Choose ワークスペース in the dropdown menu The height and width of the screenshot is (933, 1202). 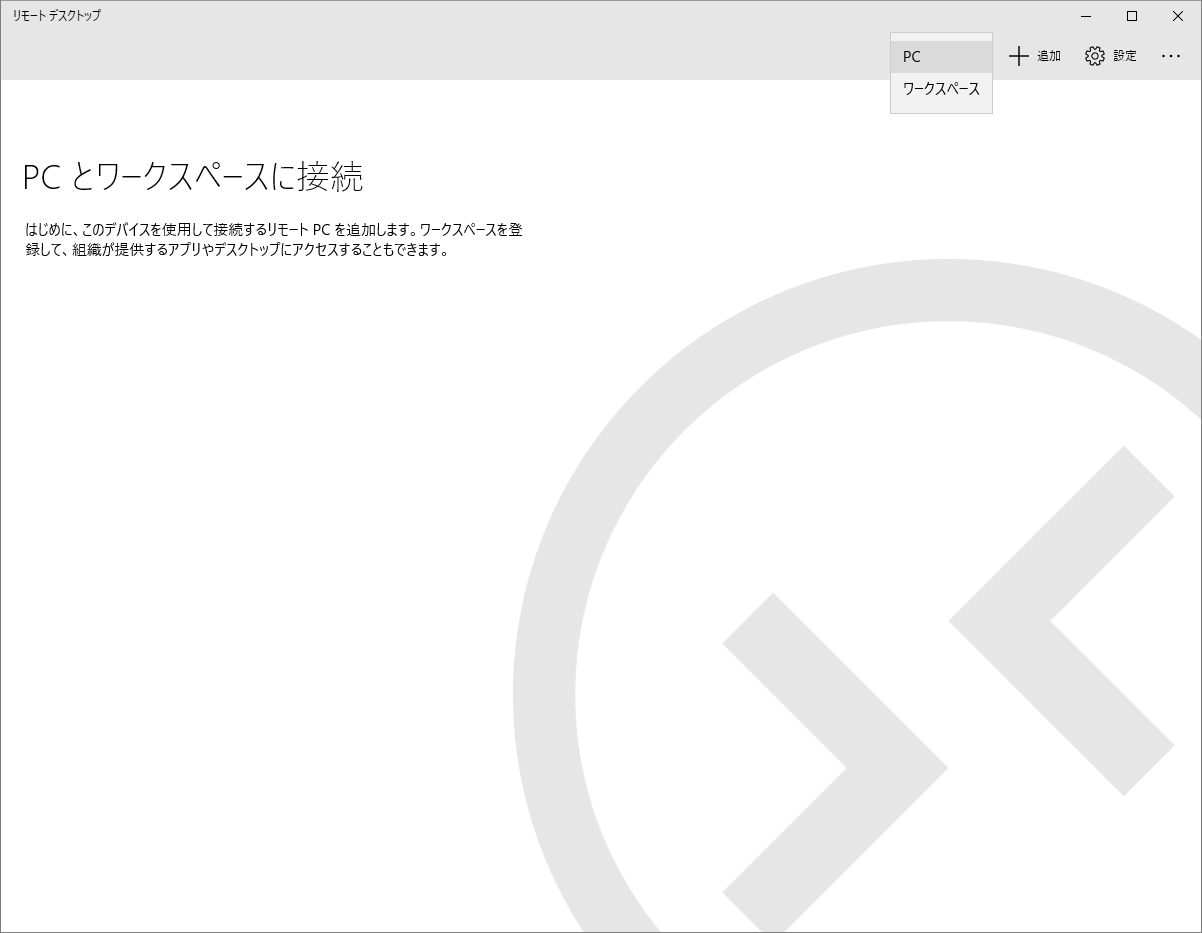[940, 89]
